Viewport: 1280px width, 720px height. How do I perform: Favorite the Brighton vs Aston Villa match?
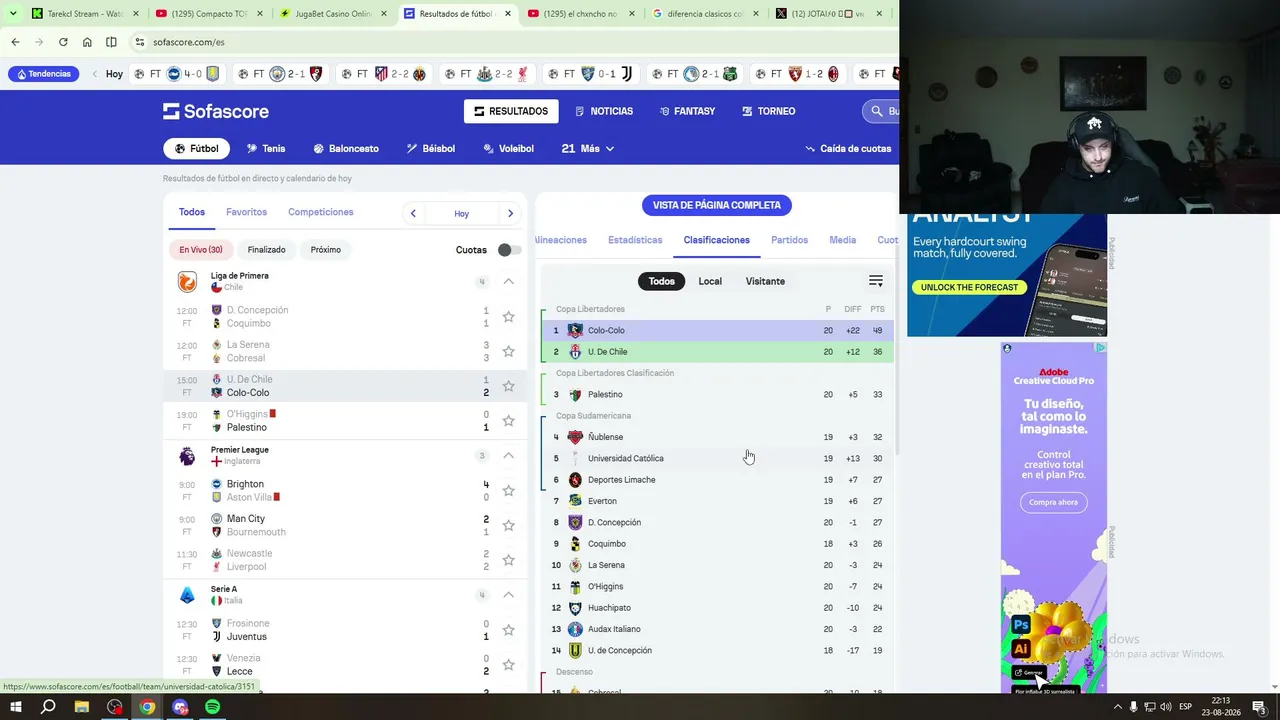(508, 491)
